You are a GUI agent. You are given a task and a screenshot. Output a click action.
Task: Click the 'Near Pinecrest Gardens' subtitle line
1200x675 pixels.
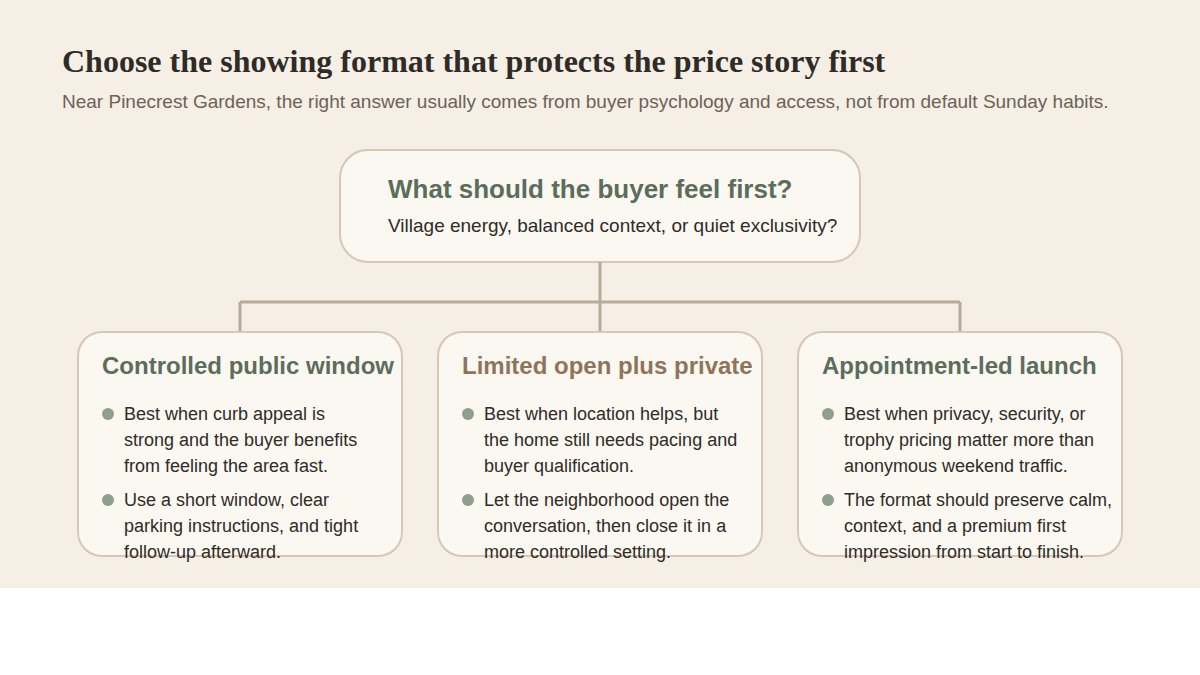(x=585, y=102)
